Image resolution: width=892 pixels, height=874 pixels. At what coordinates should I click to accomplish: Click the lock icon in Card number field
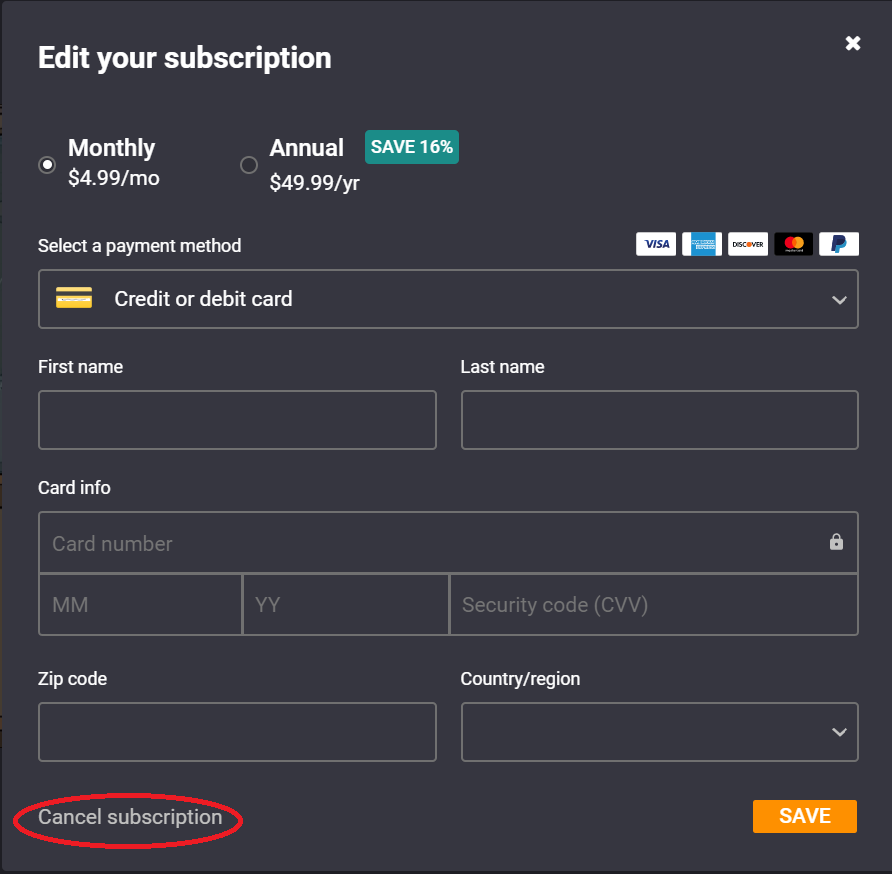coord(836,542)
